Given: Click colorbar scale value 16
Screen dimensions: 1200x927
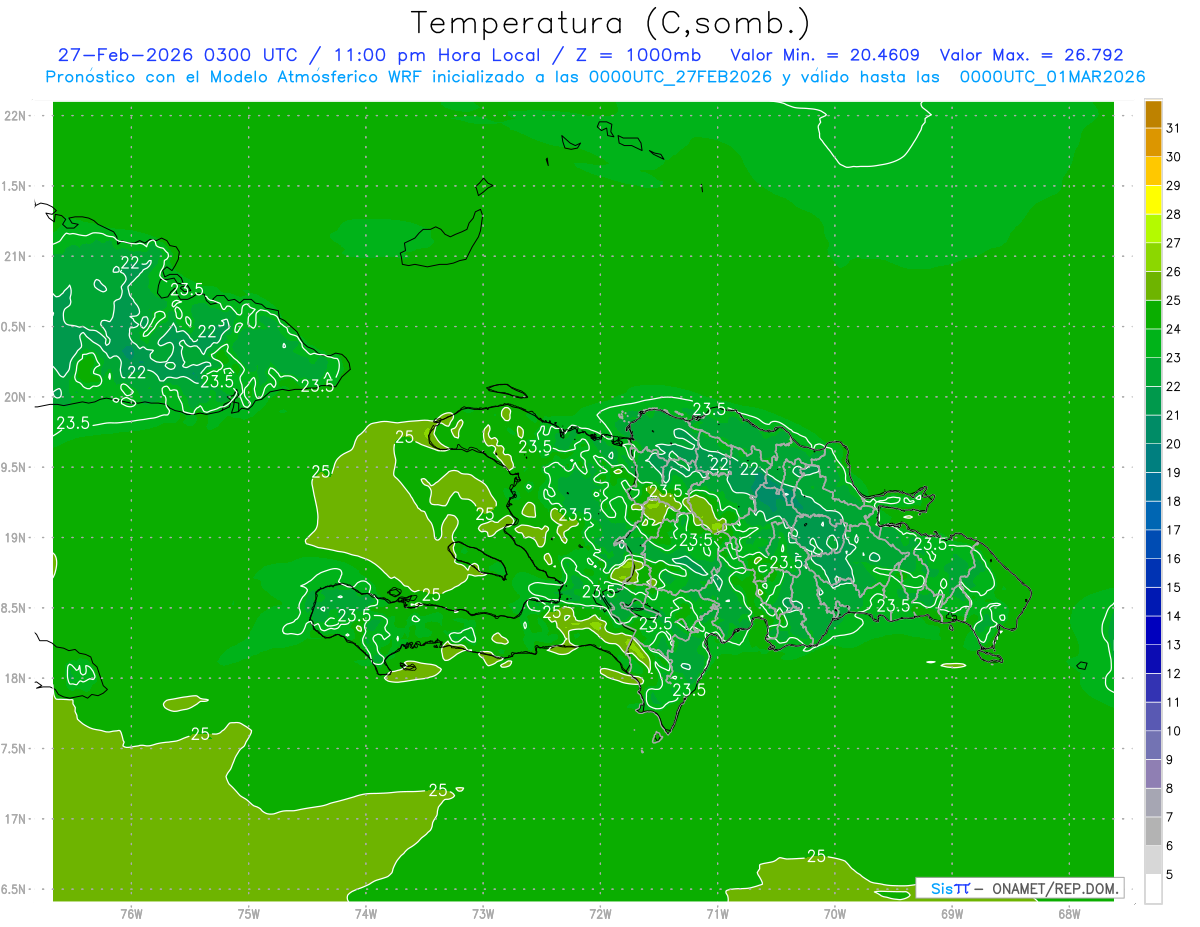Looking at the screenshot, I should 1174,559.
